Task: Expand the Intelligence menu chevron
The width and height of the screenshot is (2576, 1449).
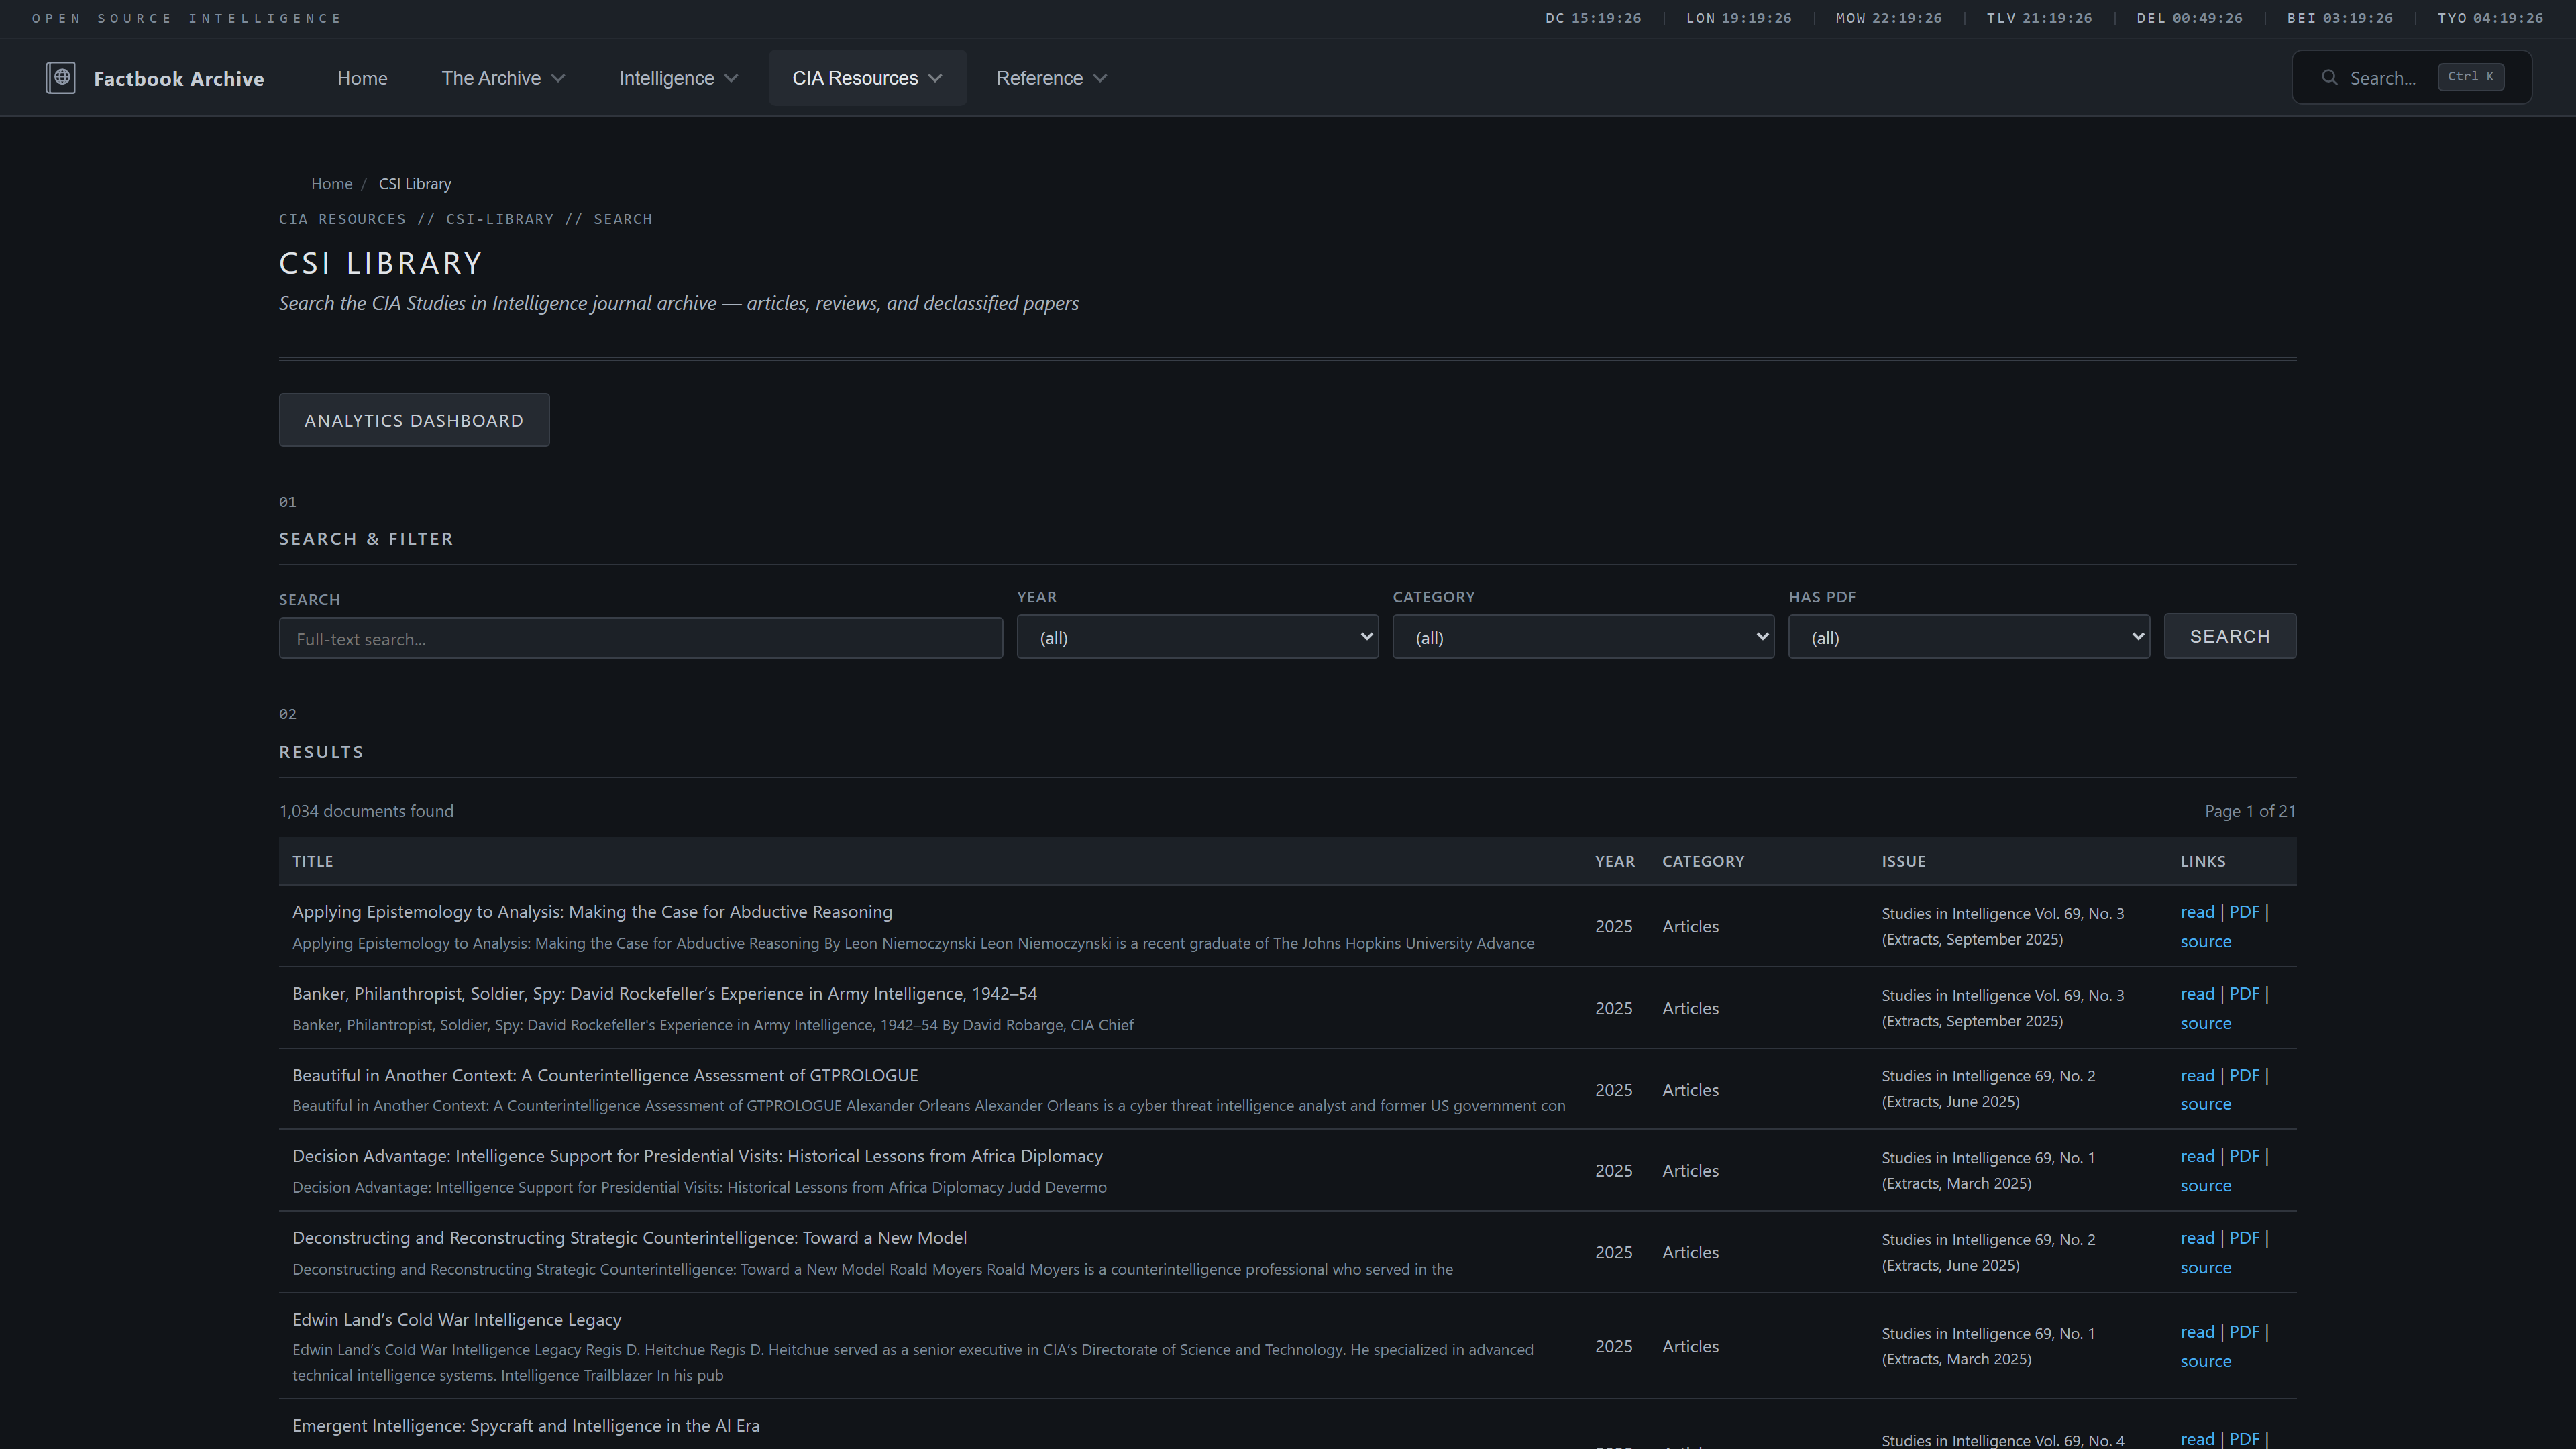Action: point(731,78)
